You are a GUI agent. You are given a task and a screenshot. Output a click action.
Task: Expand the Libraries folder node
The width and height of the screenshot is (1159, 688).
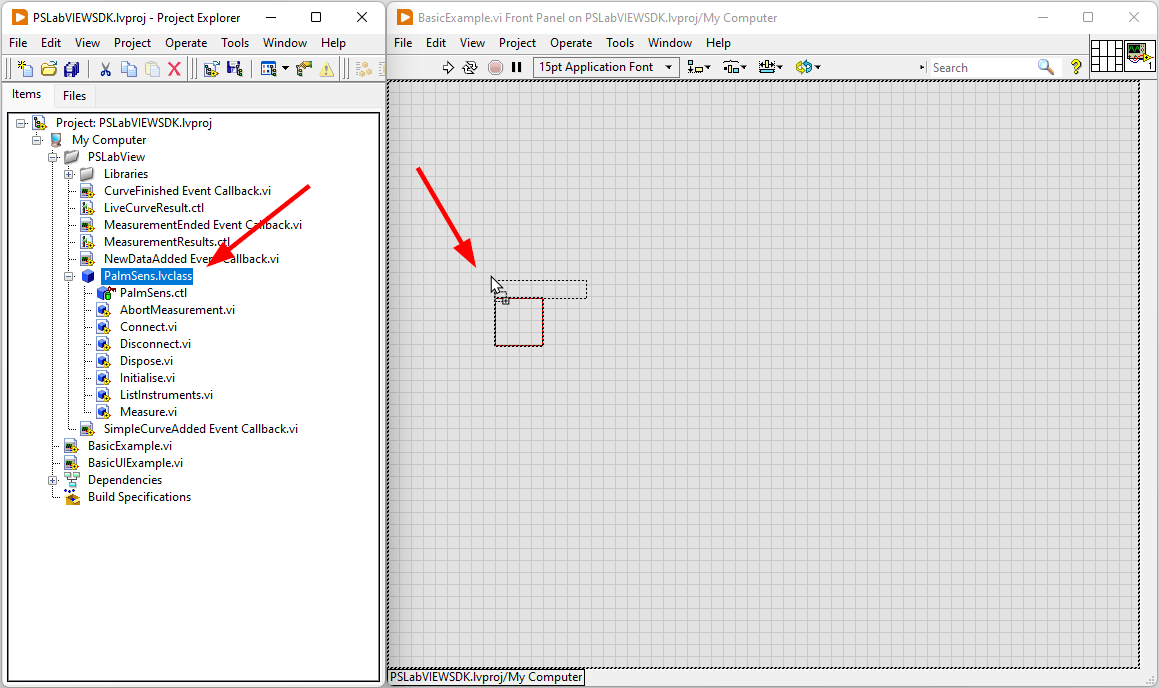tap(70, 174)
